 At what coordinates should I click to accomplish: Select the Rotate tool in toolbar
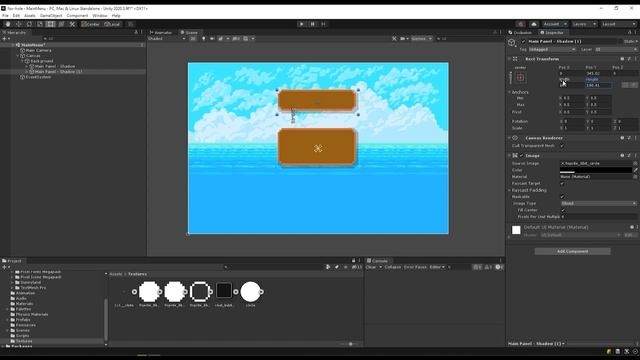click(x=29, y=24)
